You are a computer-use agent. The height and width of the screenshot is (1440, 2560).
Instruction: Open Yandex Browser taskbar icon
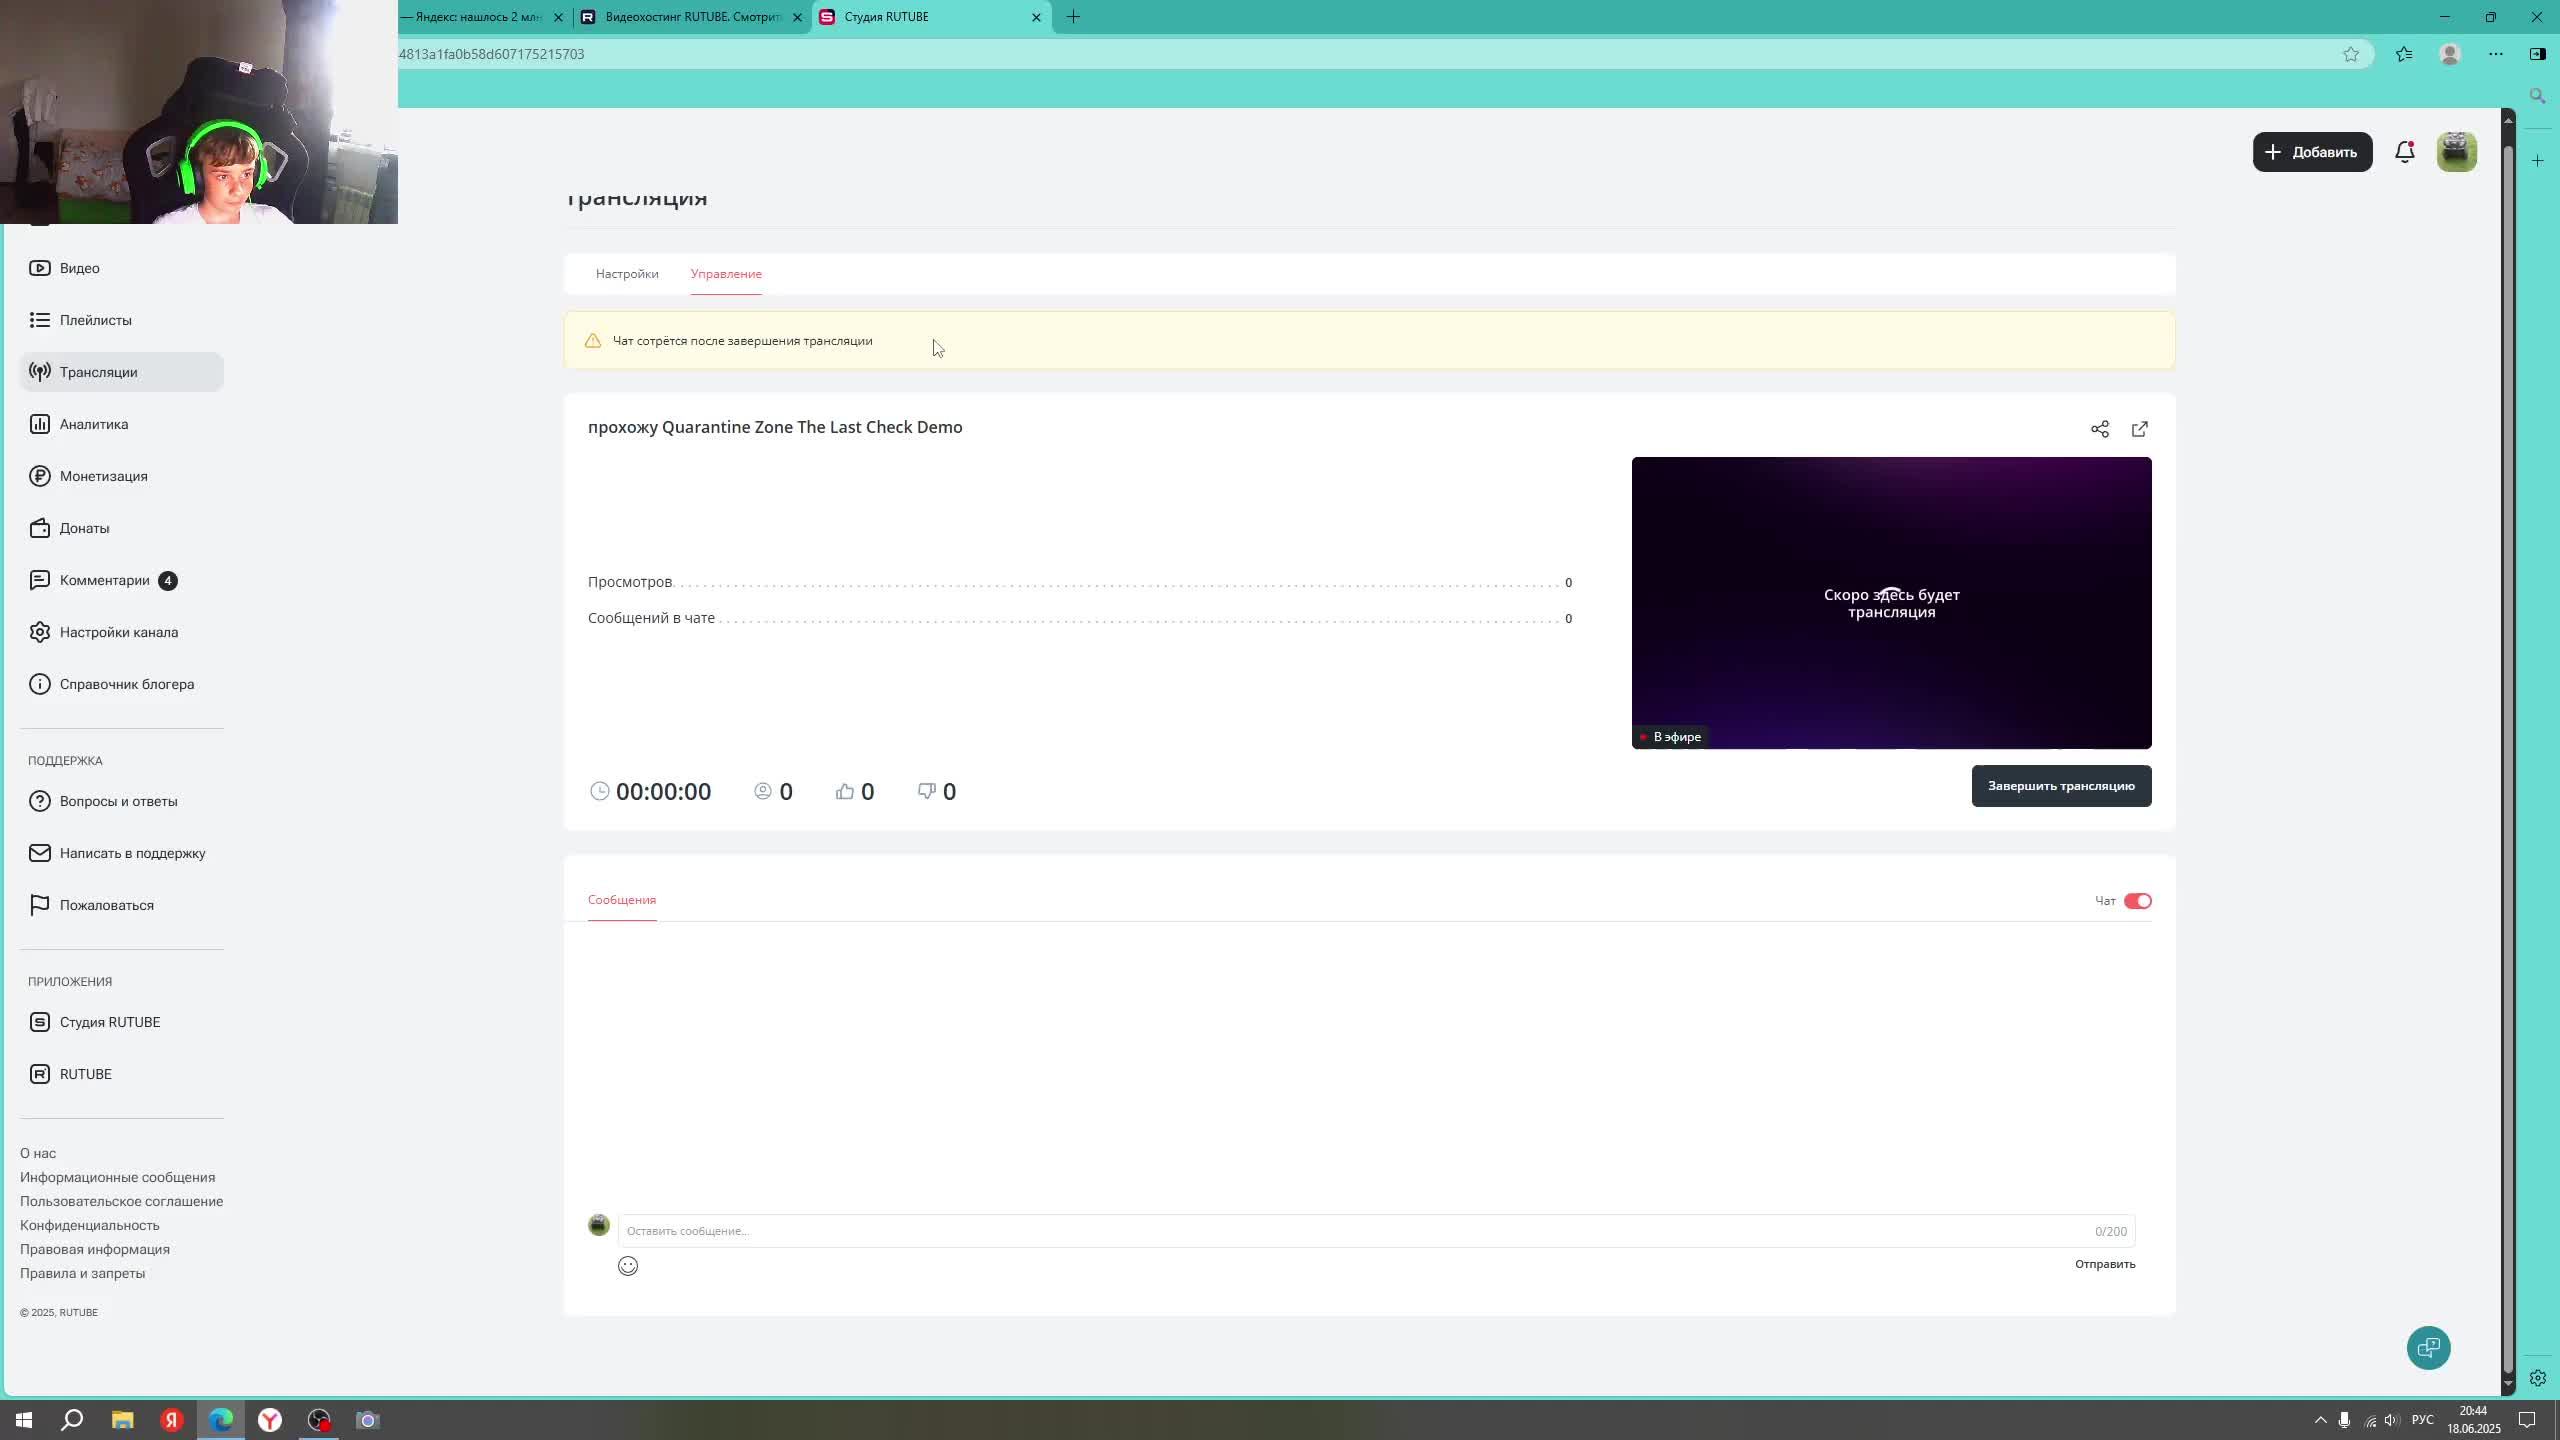pos(270,1420)
